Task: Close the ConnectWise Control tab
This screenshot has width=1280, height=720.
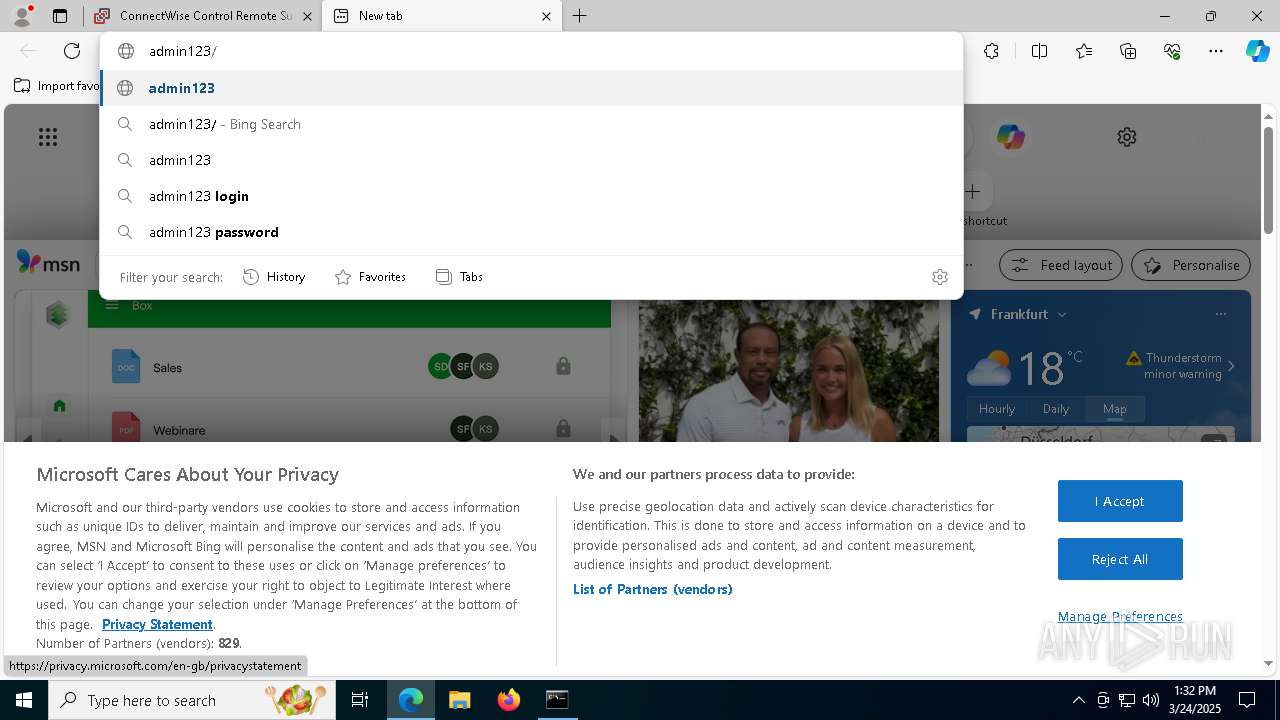Action: (x=308, y=16)
